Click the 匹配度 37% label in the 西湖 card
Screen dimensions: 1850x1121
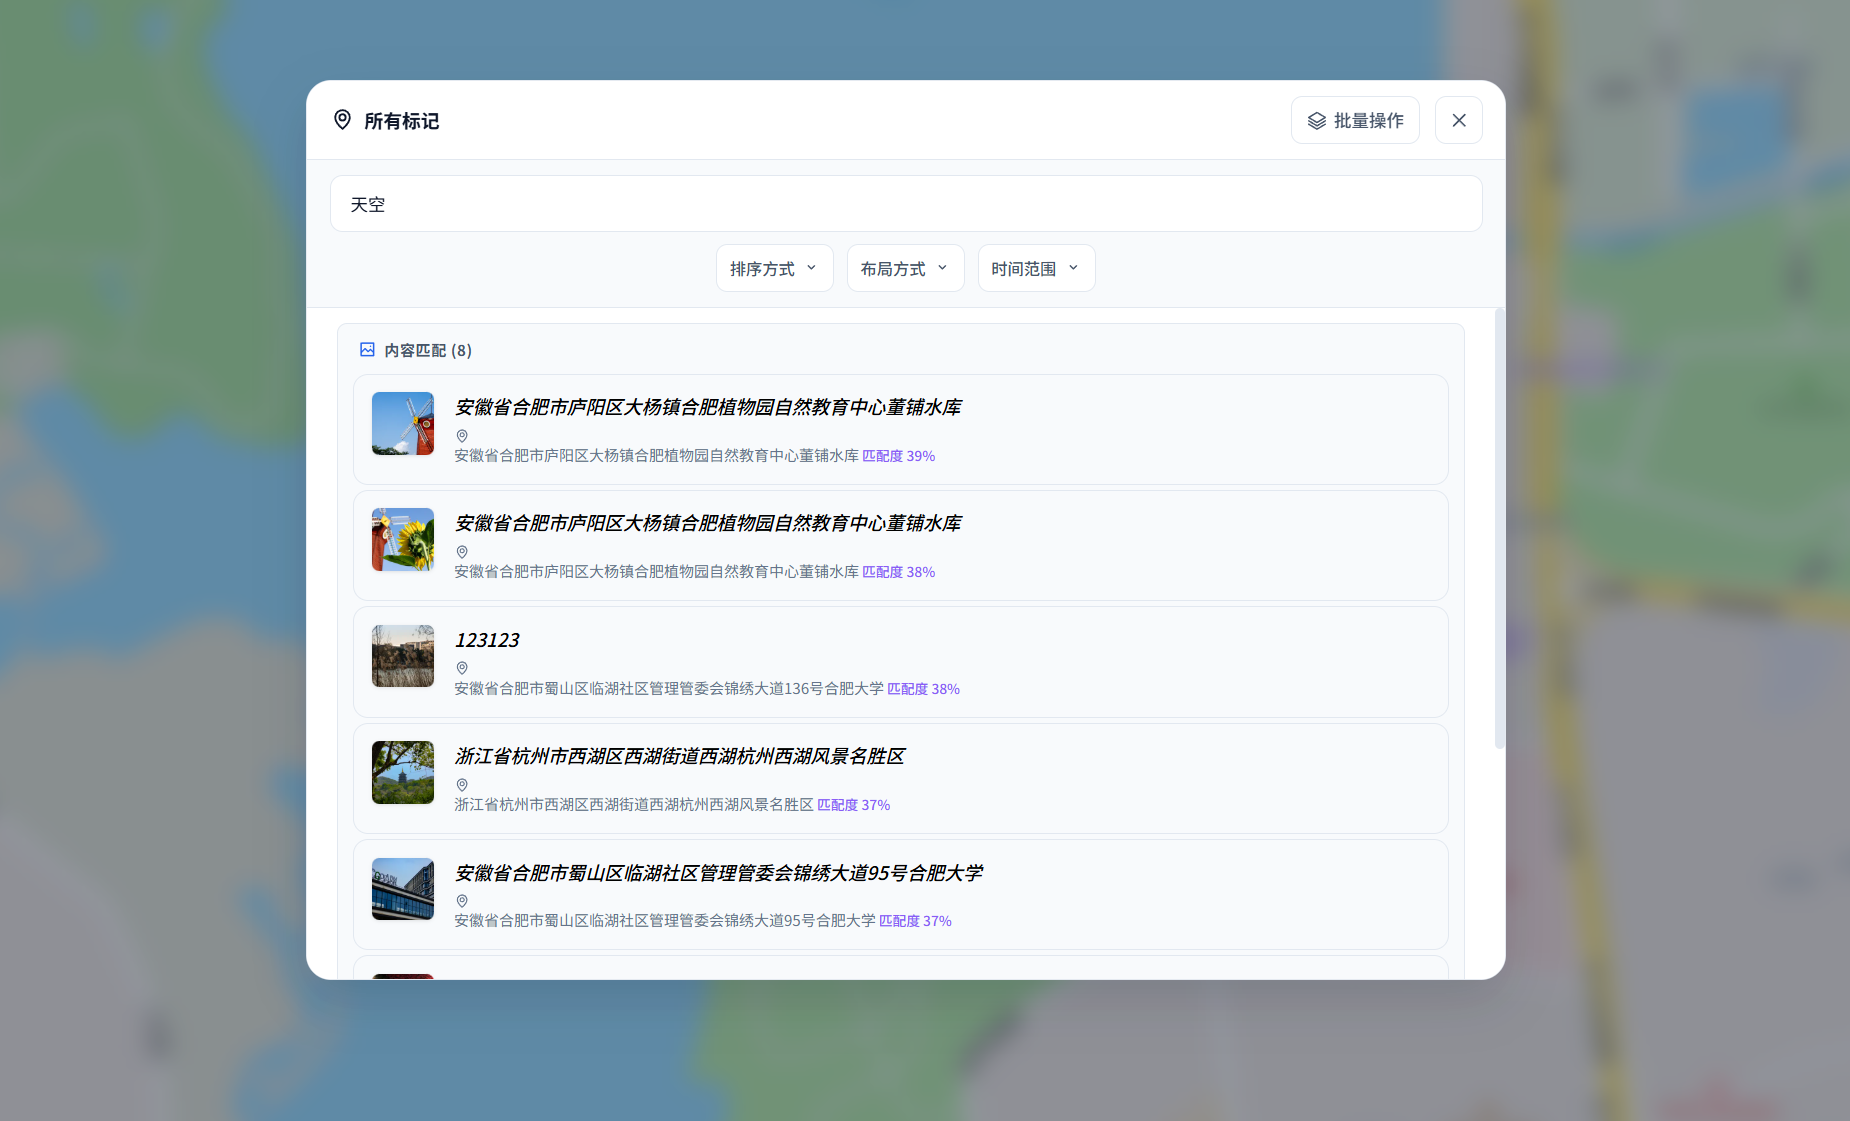(x=854, y=805)
